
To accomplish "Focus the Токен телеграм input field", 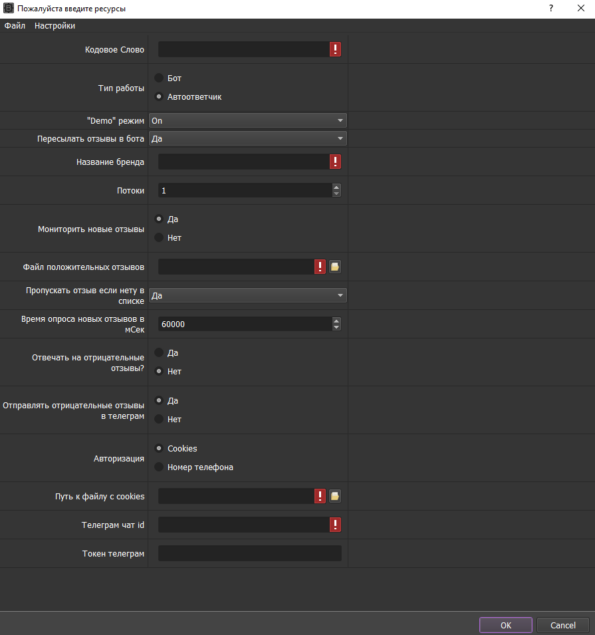I will pos(250,553).
